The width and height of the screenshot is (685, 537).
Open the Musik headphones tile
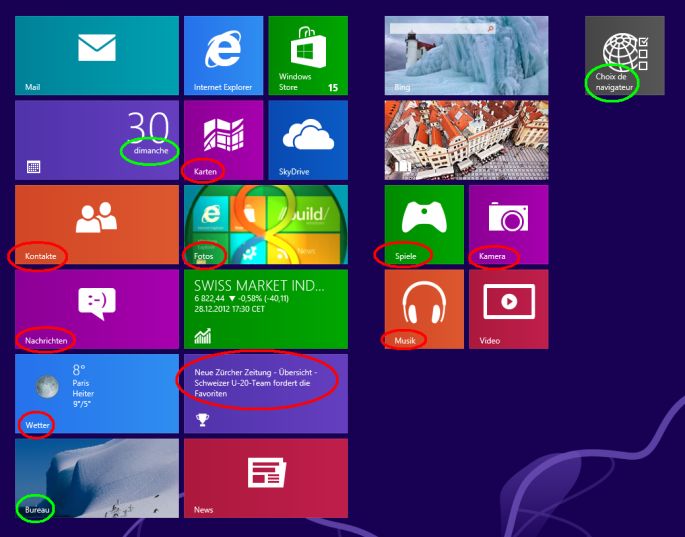click(424, 309)
